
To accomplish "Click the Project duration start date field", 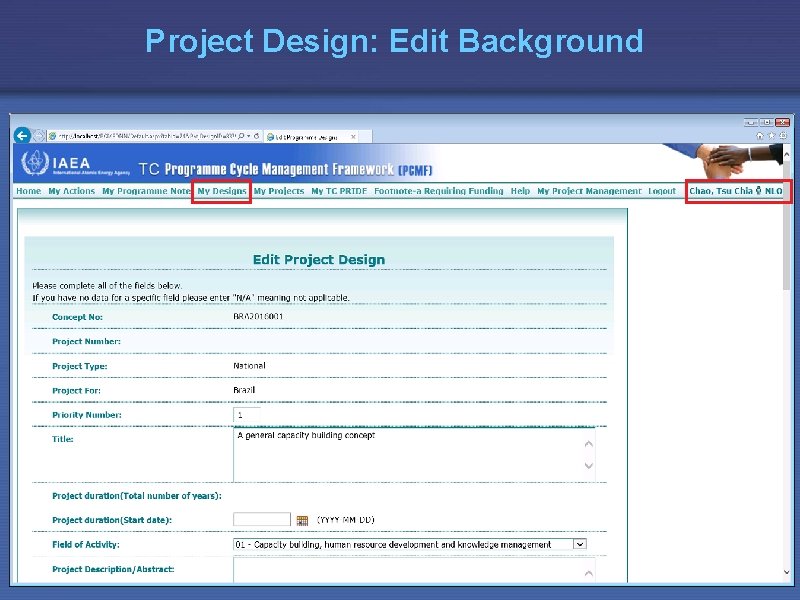I will tap(261, 519).
